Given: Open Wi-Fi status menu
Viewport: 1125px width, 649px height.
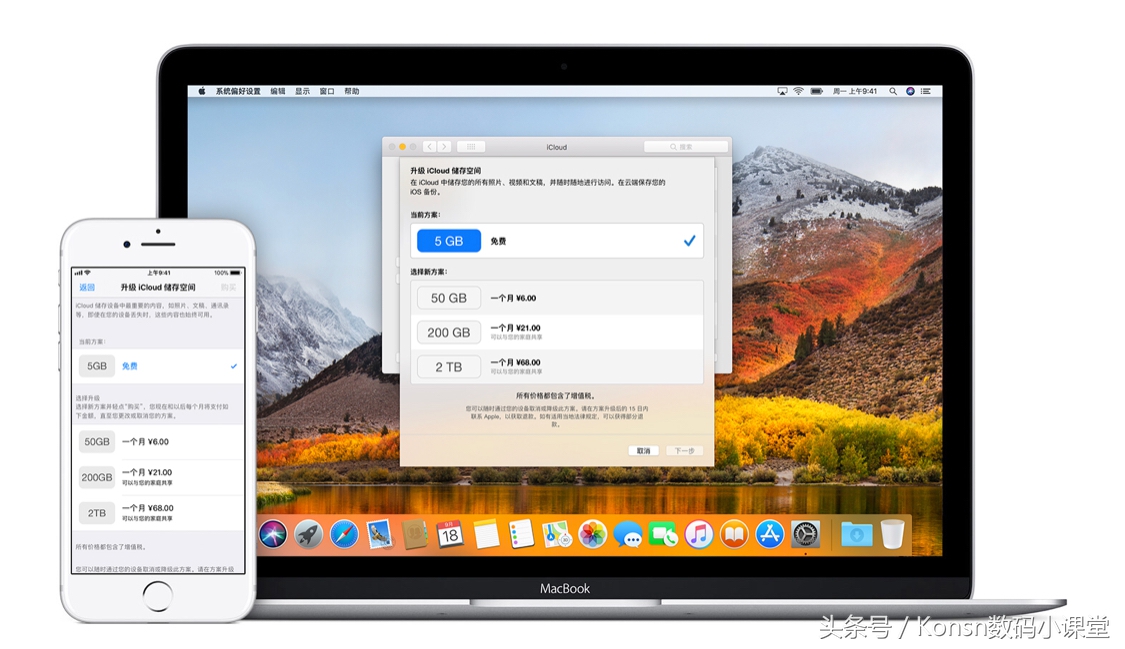Looking at the screenshot, I should 799,91.
